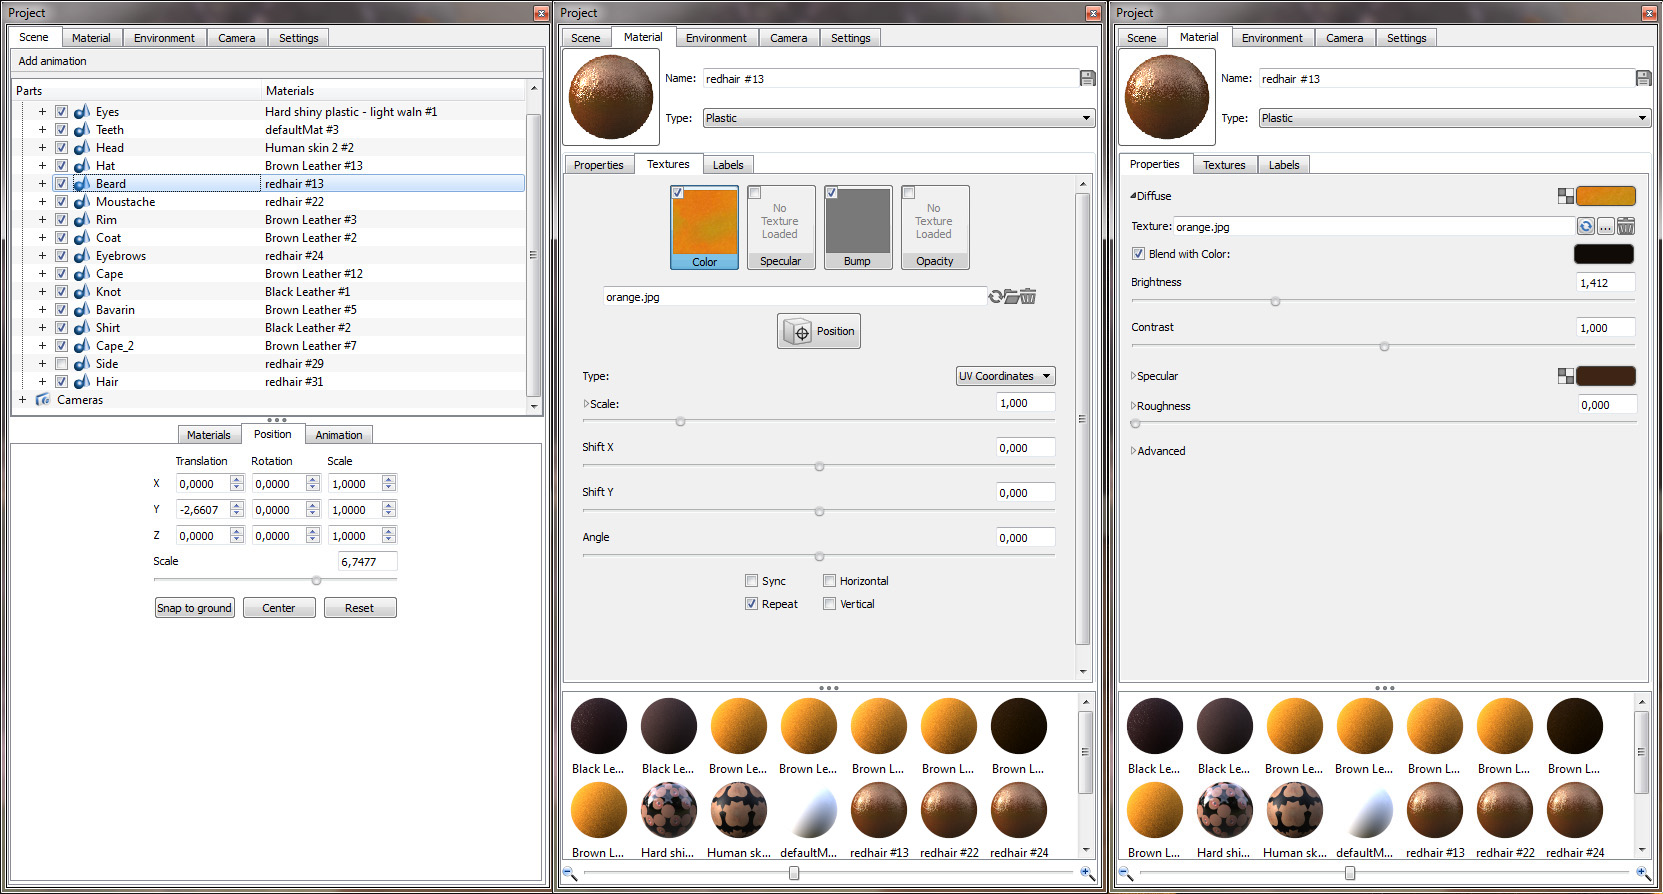Enable the Sync checkbox
Image resolution: width=1663 pixels, height=894 pixels.
pos(751,581)
